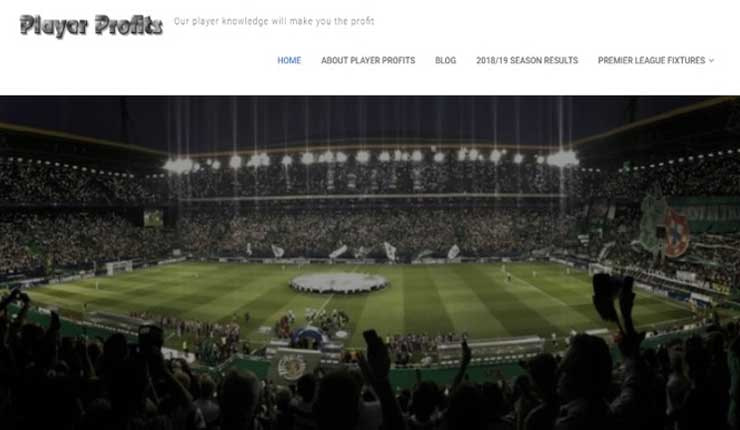This screenshot has width=740, height=430.
Task: Click the left goal on the pitch
Action: pyautogui.click(x=119, y=267)
